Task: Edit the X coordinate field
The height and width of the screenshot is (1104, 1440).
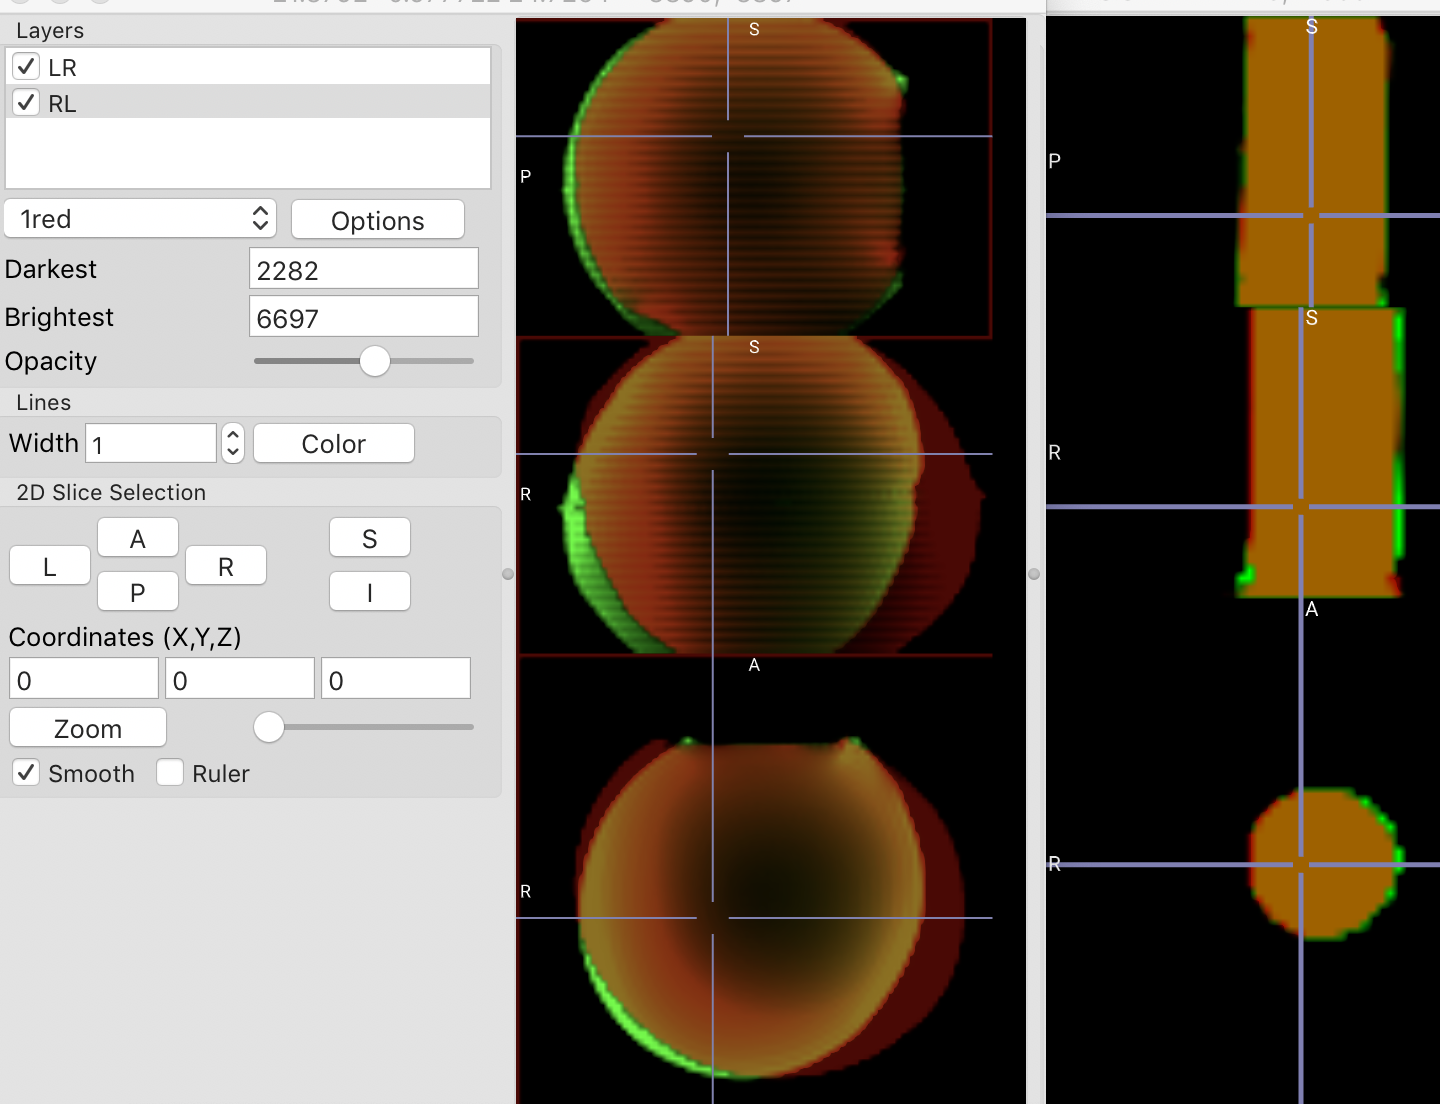Action: [83, 678]
